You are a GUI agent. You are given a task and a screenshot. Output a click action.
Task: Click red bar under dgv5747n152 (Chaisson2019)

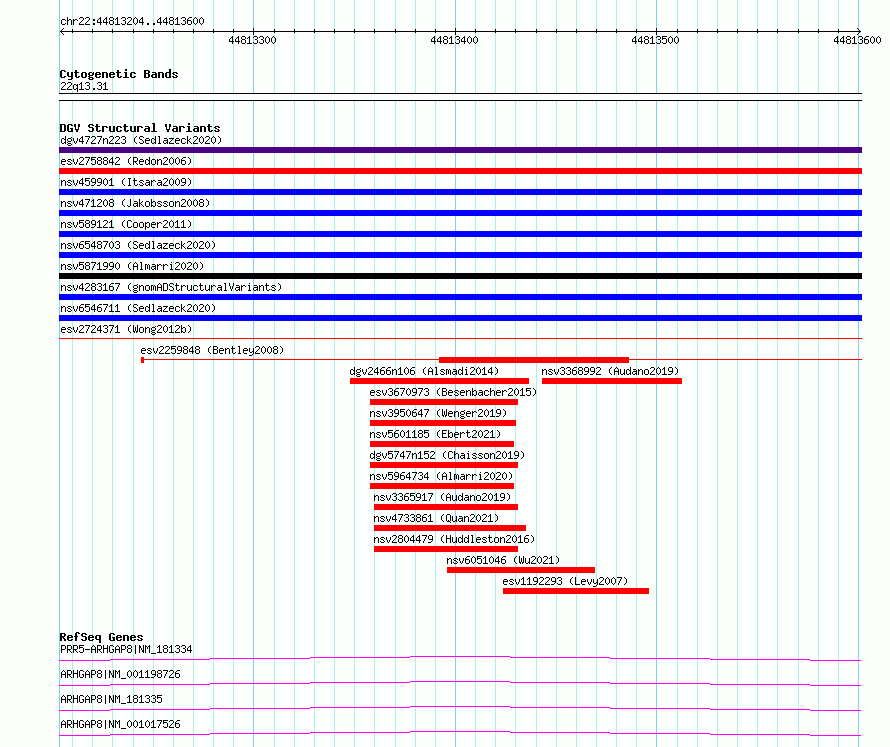pos(444,465)
